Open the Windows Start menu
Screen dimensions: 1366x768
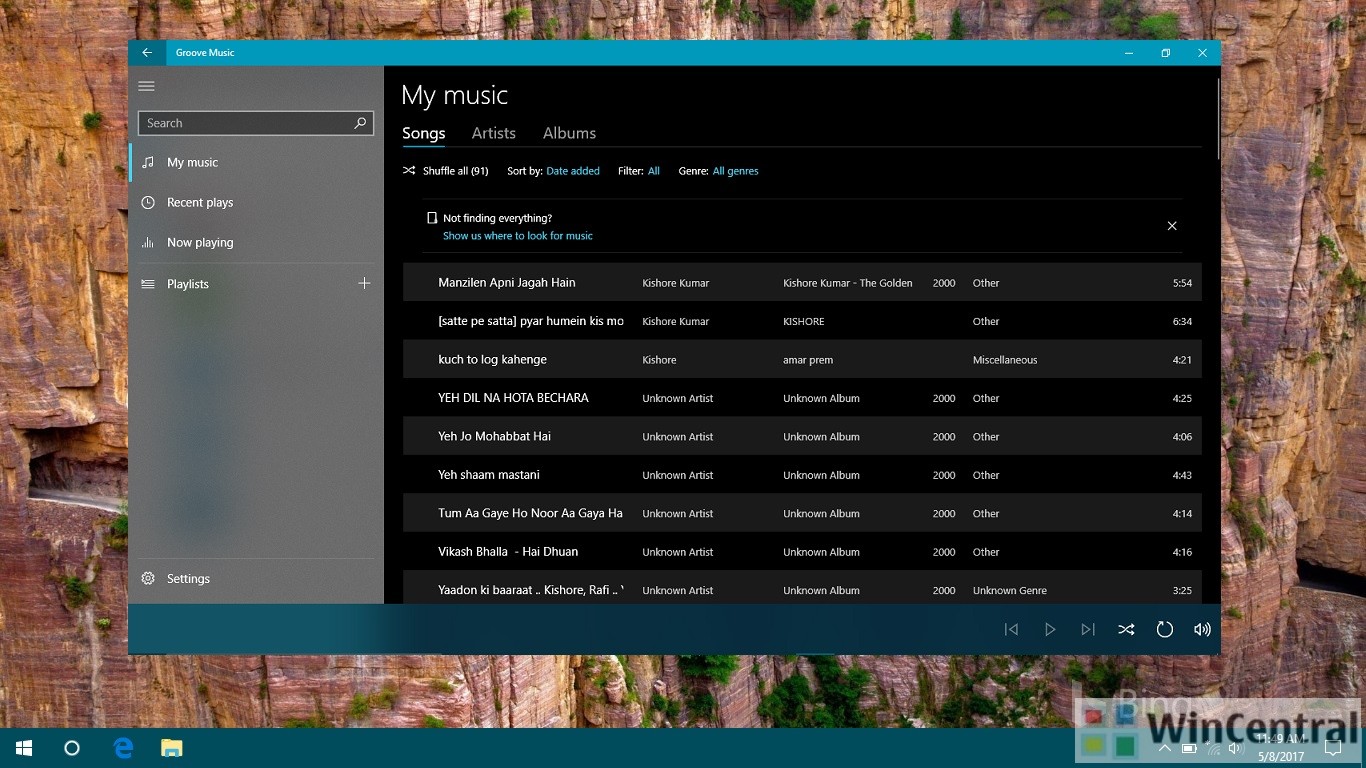[x=24, y=748]
